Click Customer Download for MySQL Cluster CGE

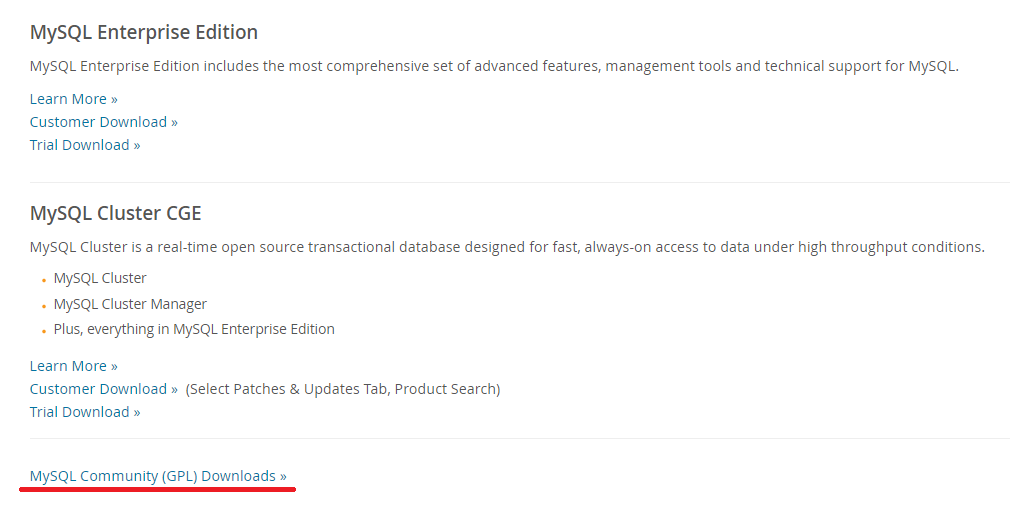point(103,389)
